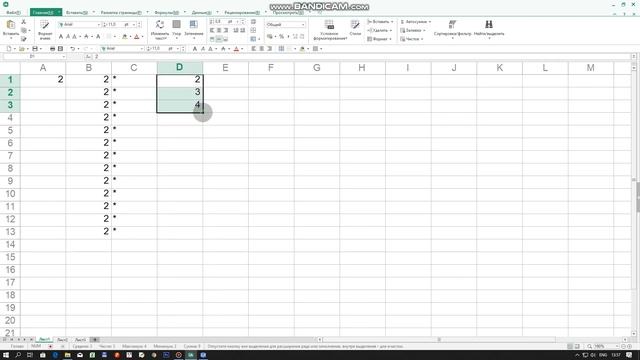Click the percent style icon
Viewport: 640px width, 360px height.
(x=281, y=37)
